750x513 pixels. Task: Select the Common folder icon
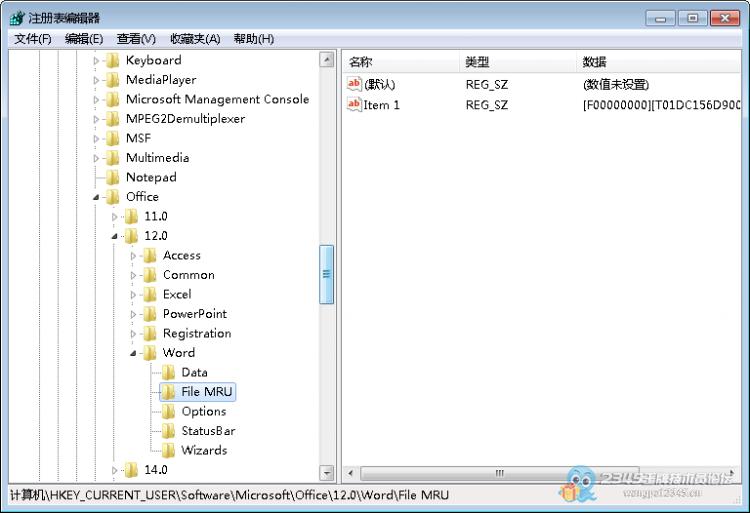(x=150, y=275)
